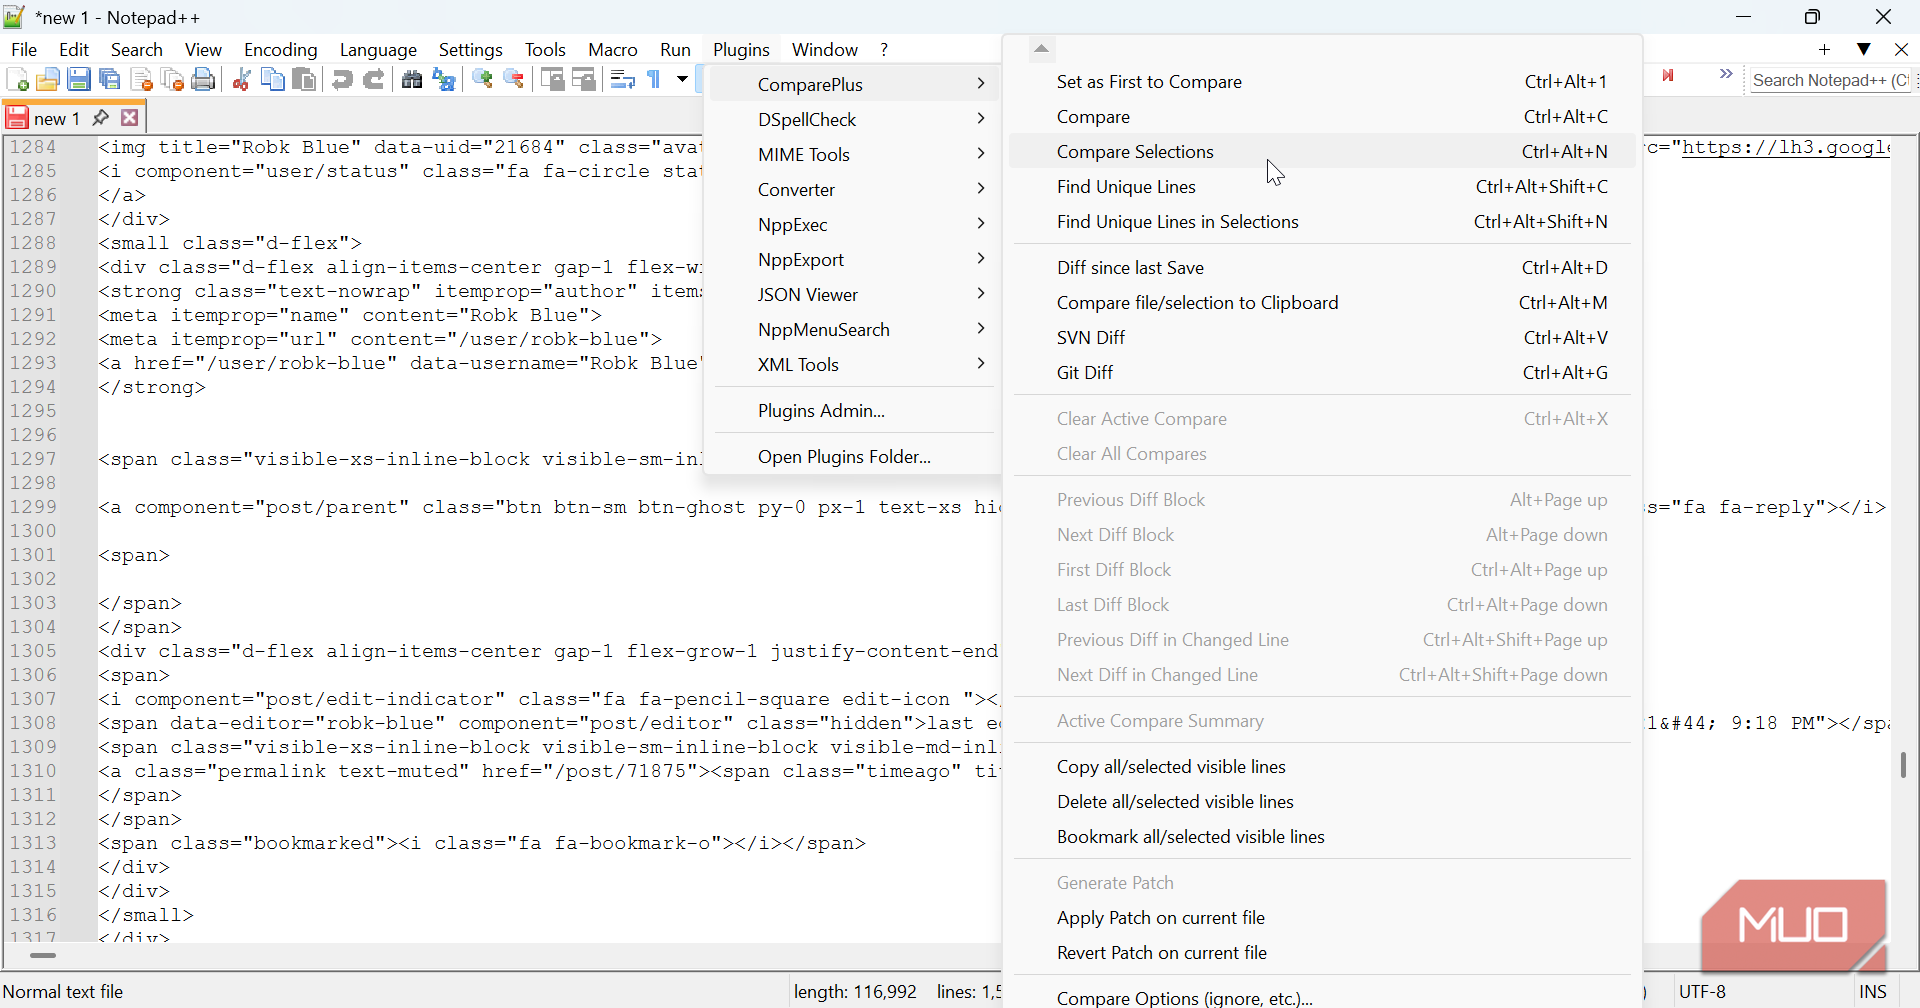The image size is (1920, 1008).
Task: Open Plugins Admin from the Plugins menu
Action: 854,411
